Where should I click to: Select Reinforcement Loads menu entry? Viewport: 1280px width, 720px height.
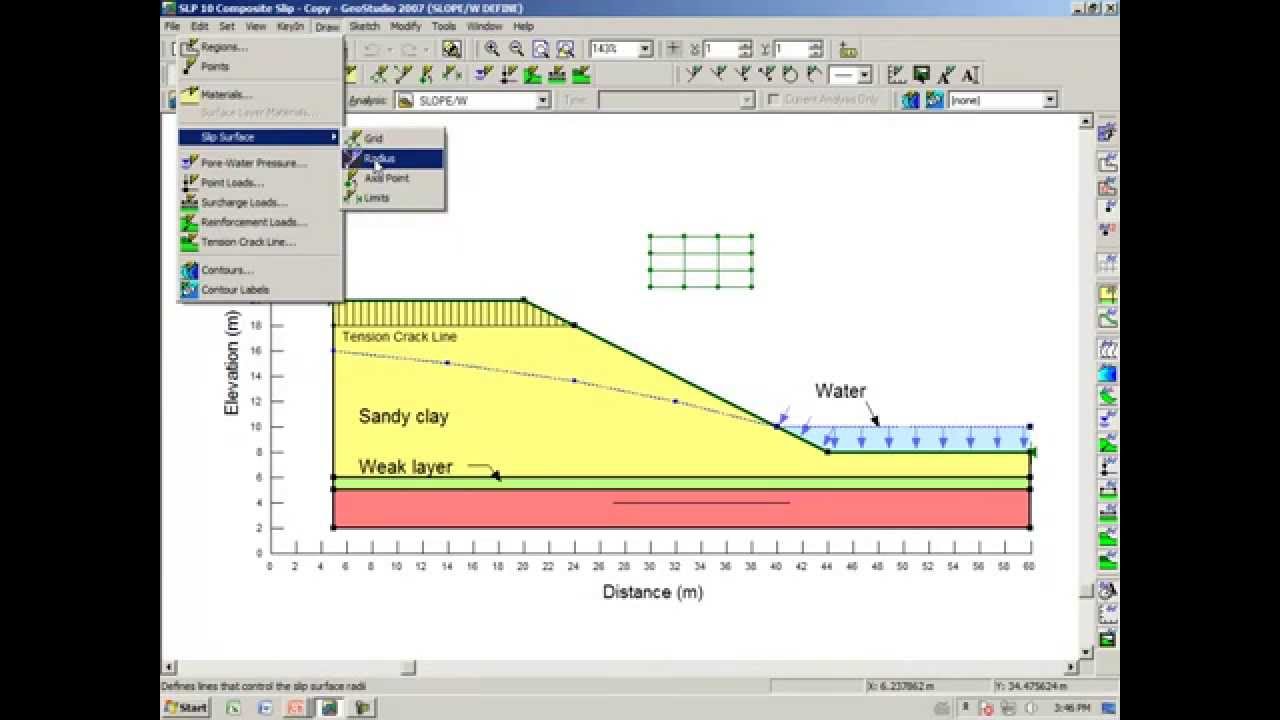260,222
